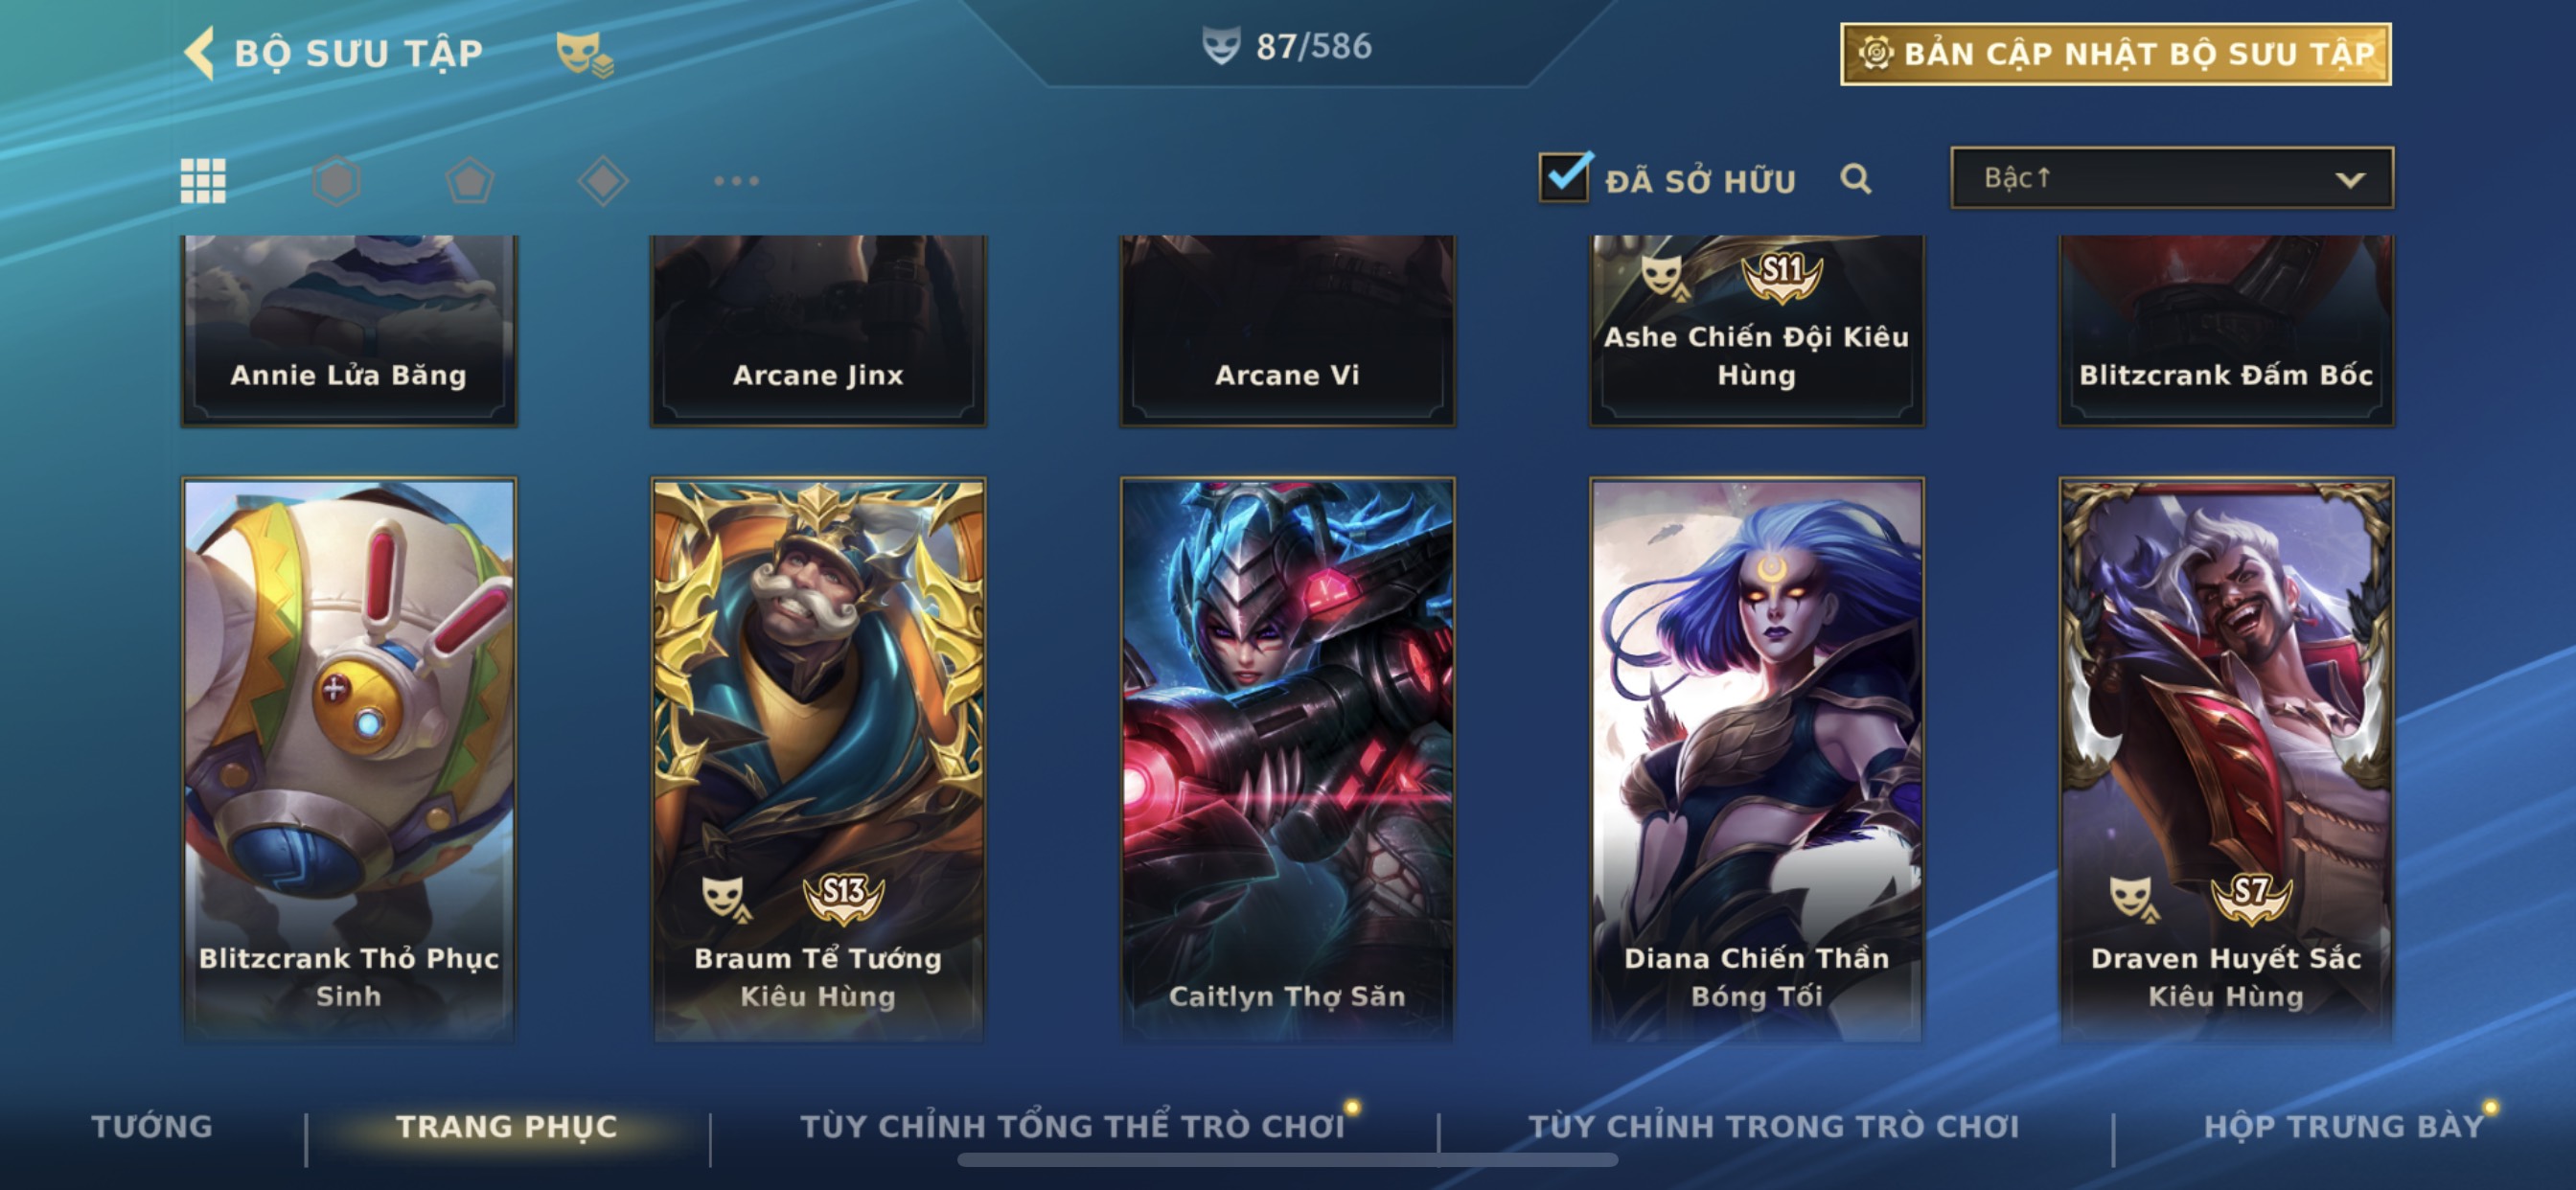Select Diana Chiến Thần Bóng Tối card
The width and height of the screenshot is (2576, 1190).
click(1756, 760)
